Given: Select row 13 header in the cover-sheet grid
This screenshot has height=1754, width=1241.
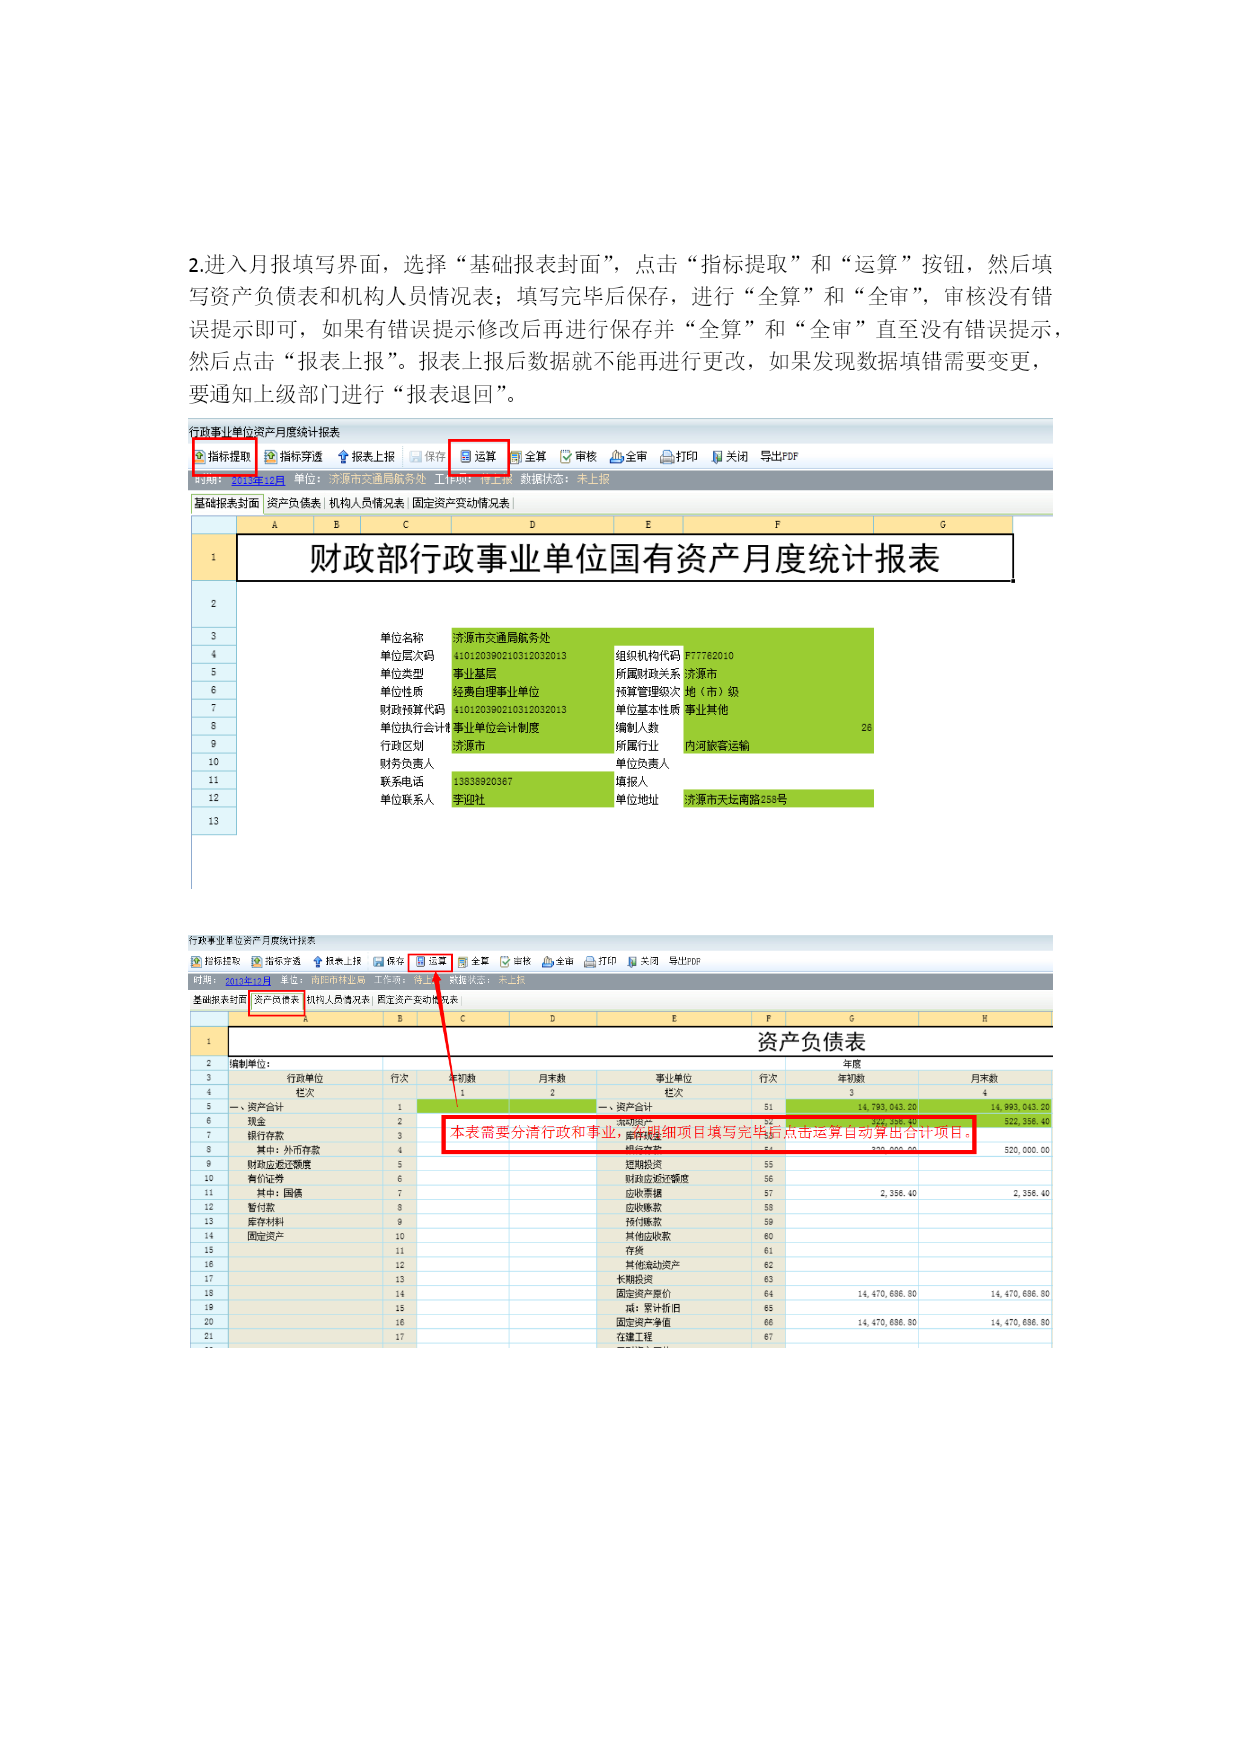Looking at the screenshot, I should coord(213,821).
